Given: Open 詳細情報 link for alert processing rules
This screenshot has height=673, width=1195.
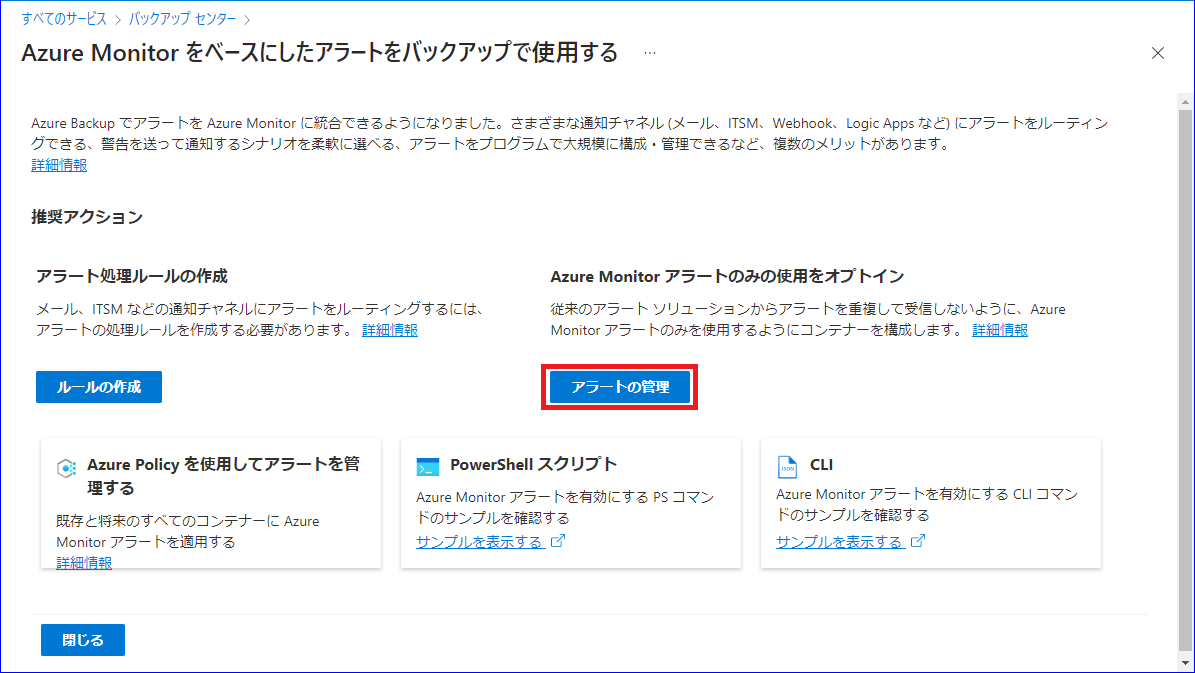Looking at the screenshot, I should point(389,330).
